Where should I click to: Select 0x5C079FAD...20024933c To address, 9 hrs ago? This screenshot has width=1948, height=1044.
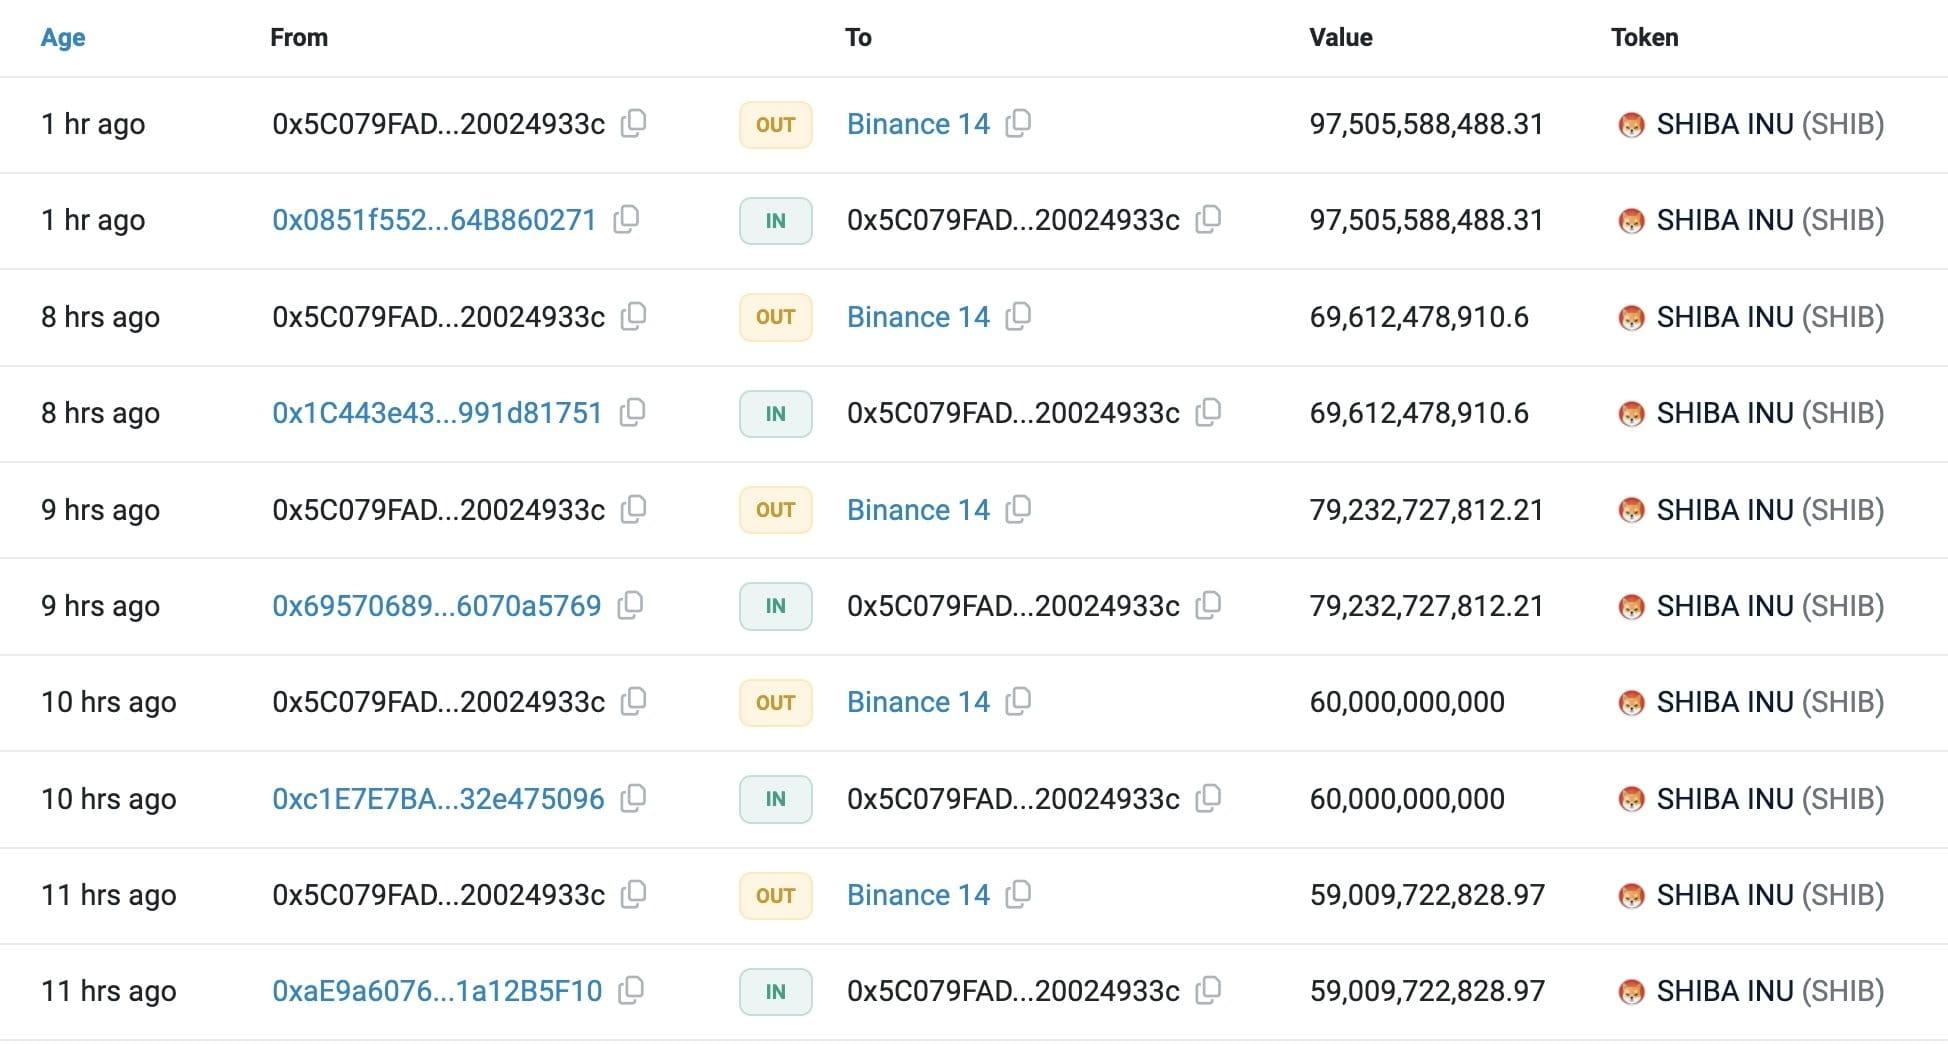(1013, 606)
